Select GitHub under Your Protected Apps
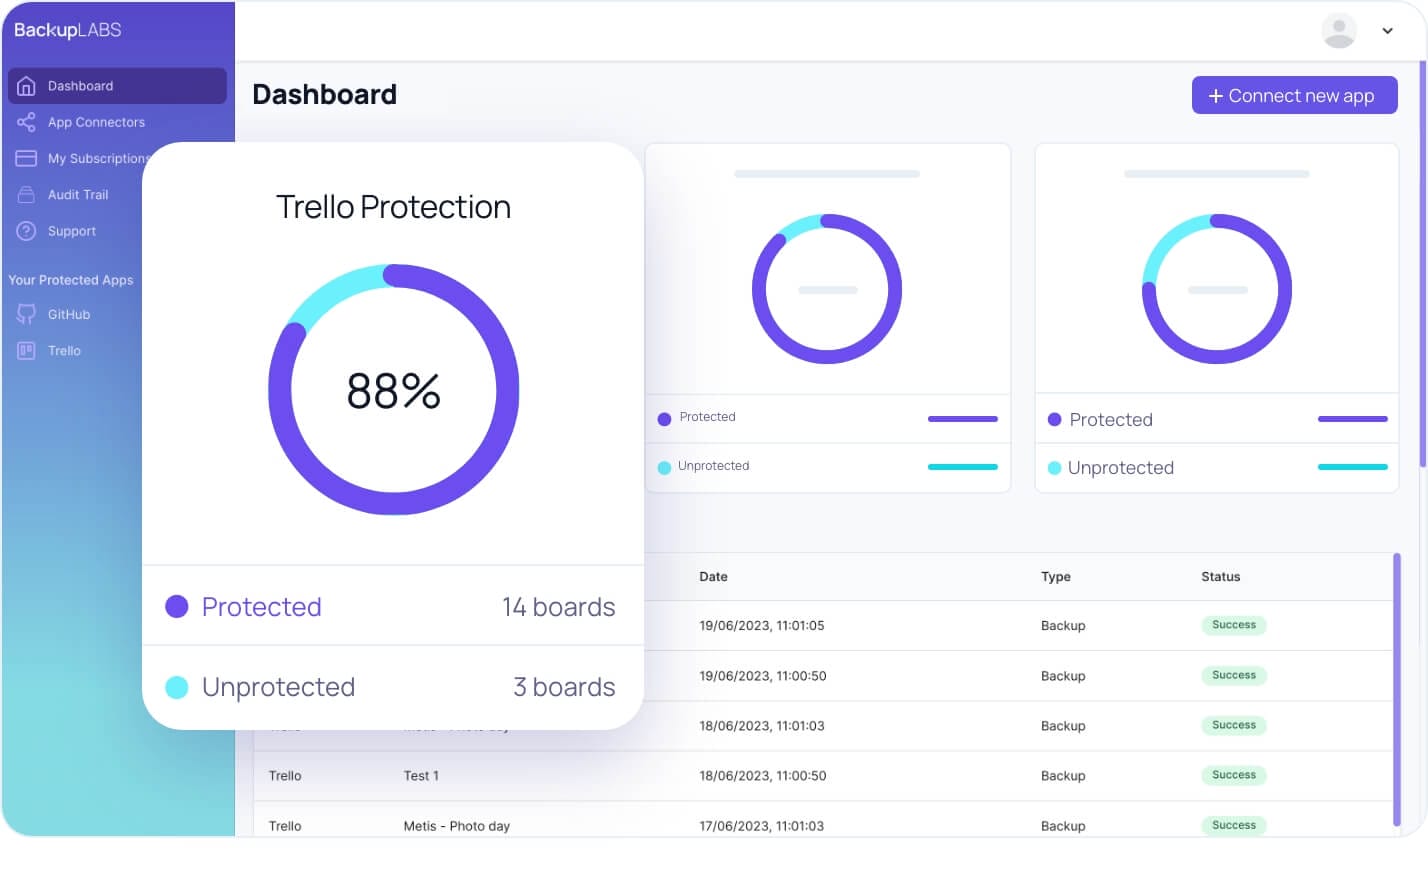 69,314
